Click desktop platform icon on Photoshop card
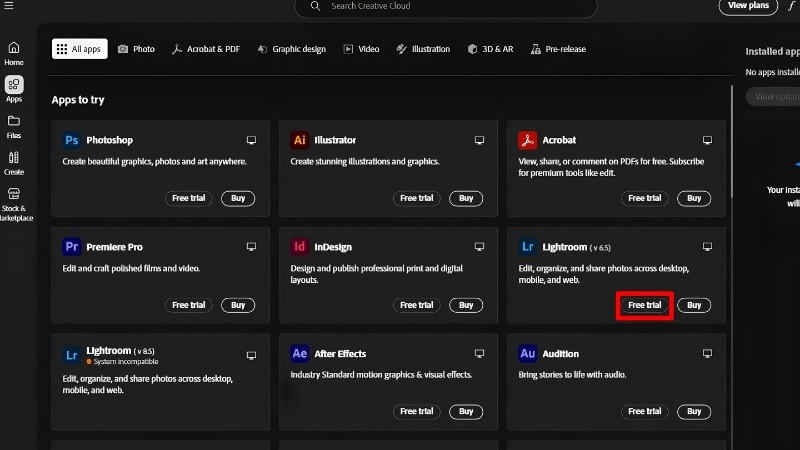This screenshot has width=800, height=450. [x=252, y=140]
